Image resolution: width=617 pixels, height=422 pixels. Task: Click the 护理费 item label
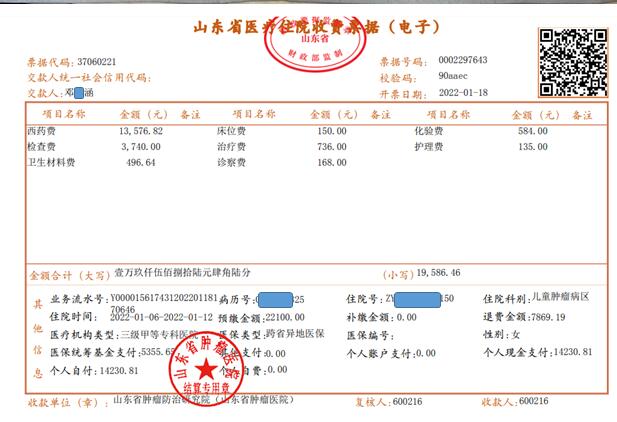[428, 146]
